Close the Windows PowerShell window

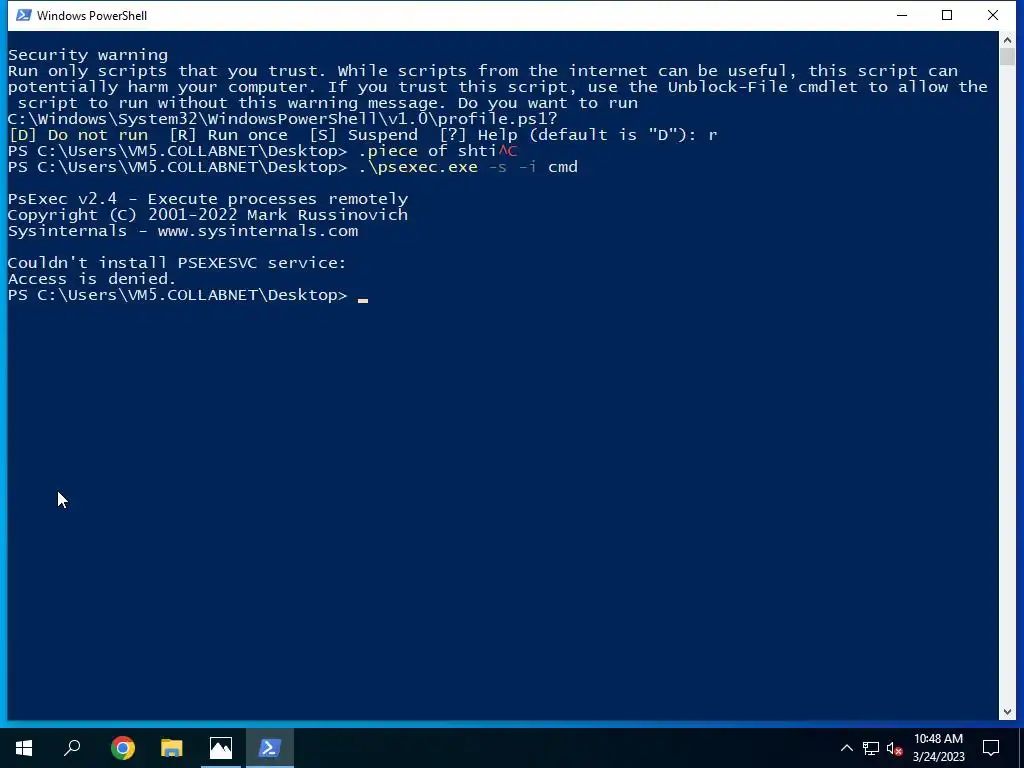[x=993, y=15]
